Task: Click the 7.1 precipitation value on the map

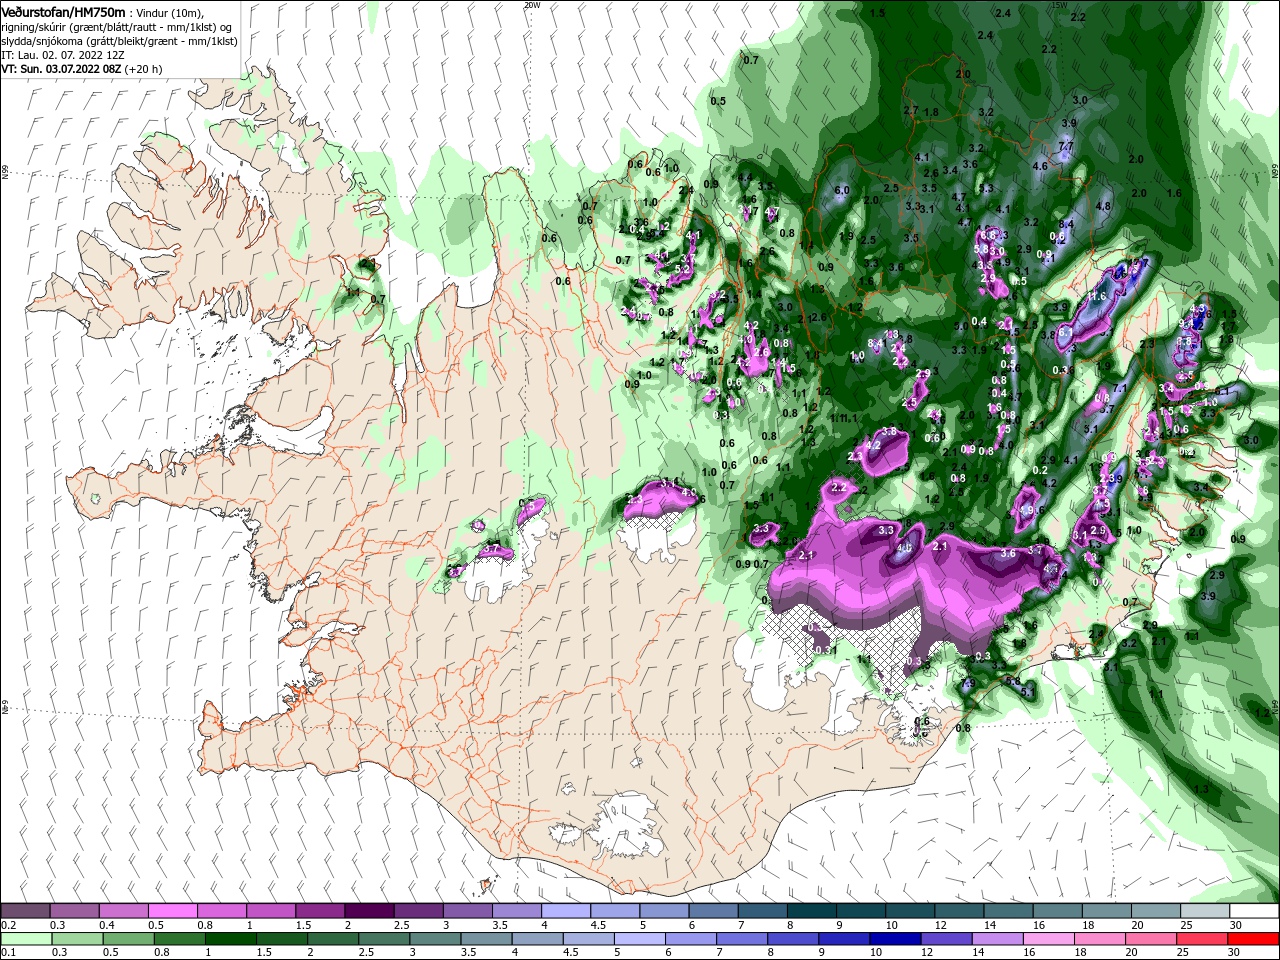Action: pyautogui.click(x=1120, y=388)
